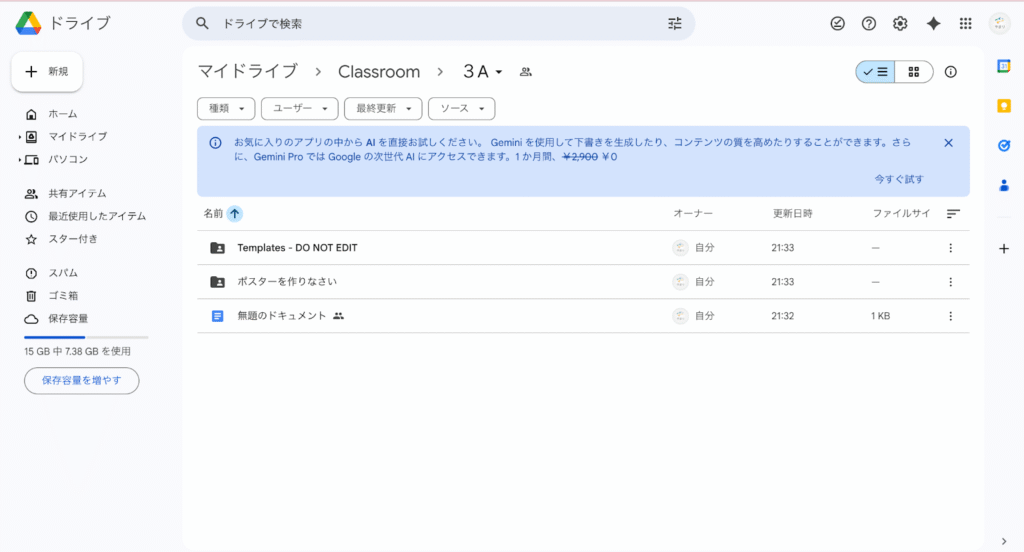
Task: Open the Gemini sparkle icon
Action: coord(933,24)
